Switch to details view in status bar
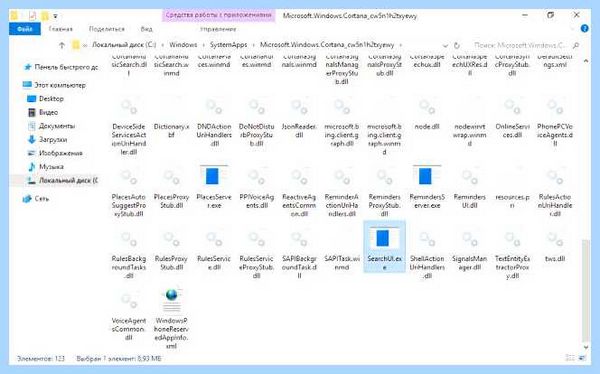The width and height of the screenshot is (600, 374). click(570, 358)
